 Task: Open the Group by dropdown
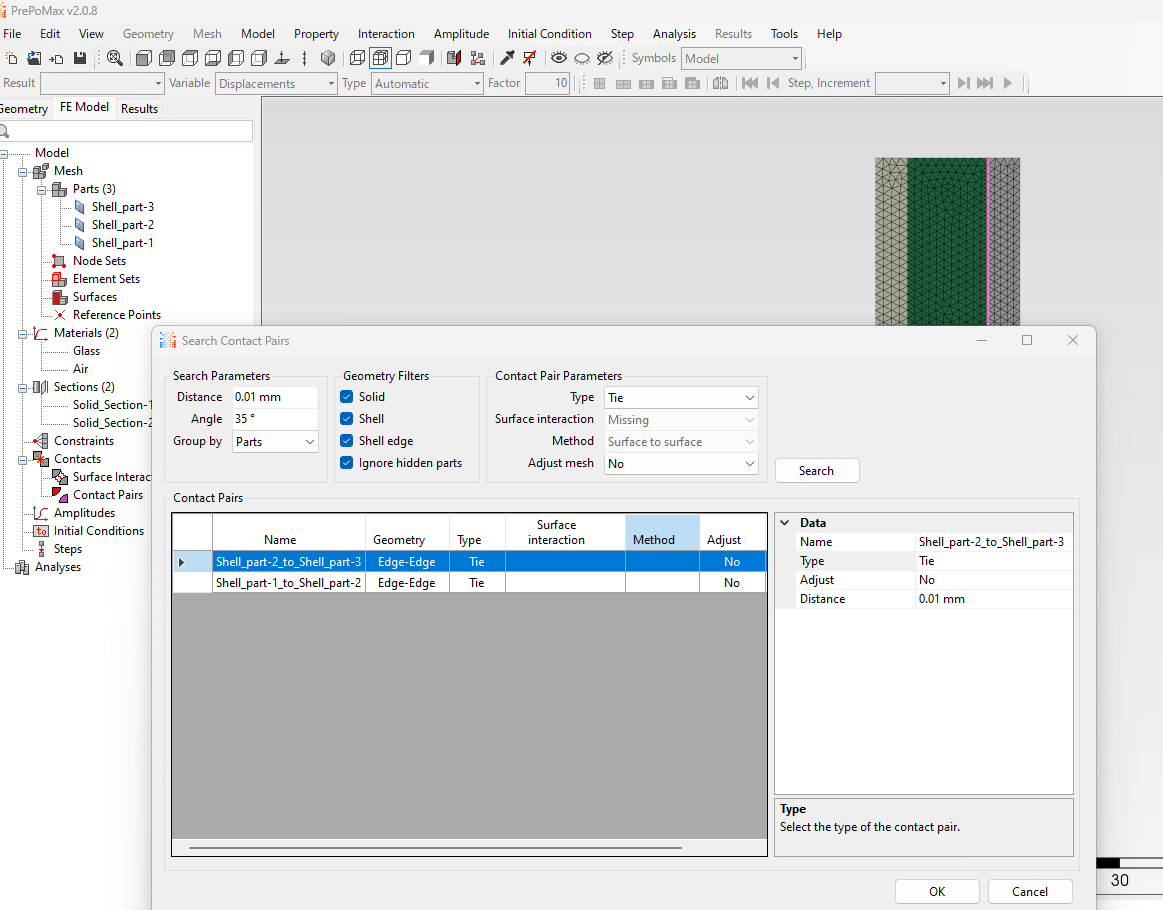pos(275,441)
